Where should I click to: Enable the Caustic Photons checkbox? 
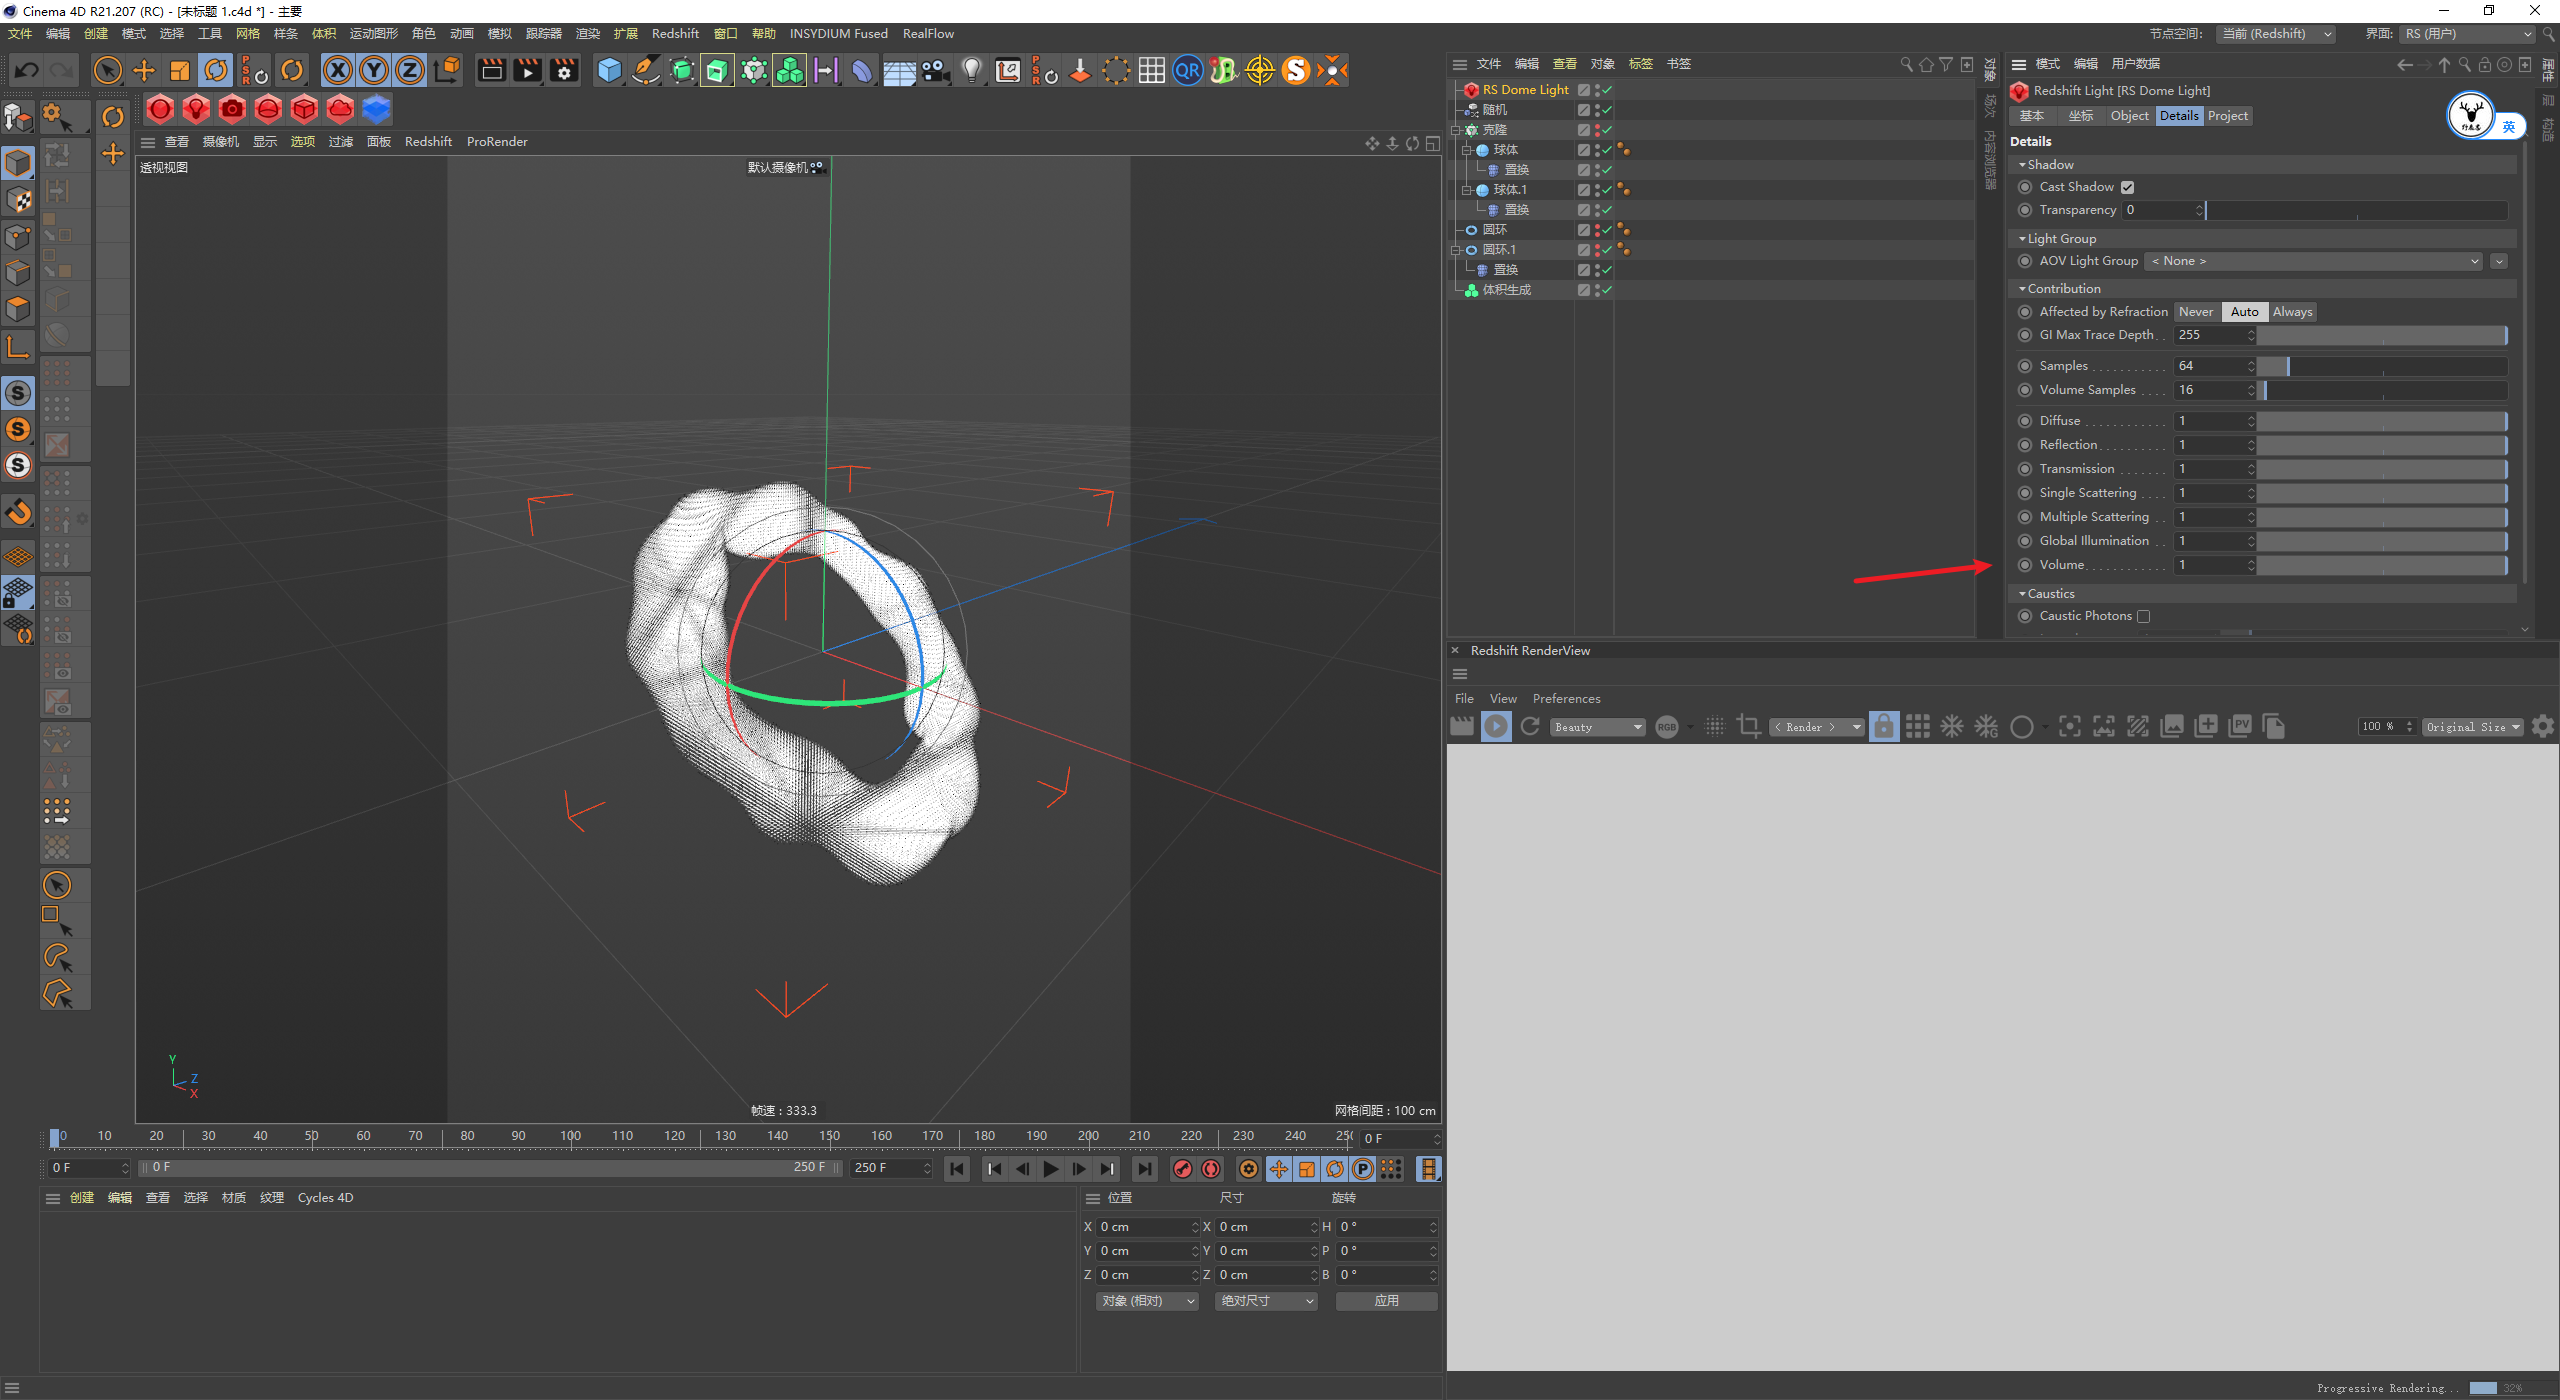[2143, 617]
